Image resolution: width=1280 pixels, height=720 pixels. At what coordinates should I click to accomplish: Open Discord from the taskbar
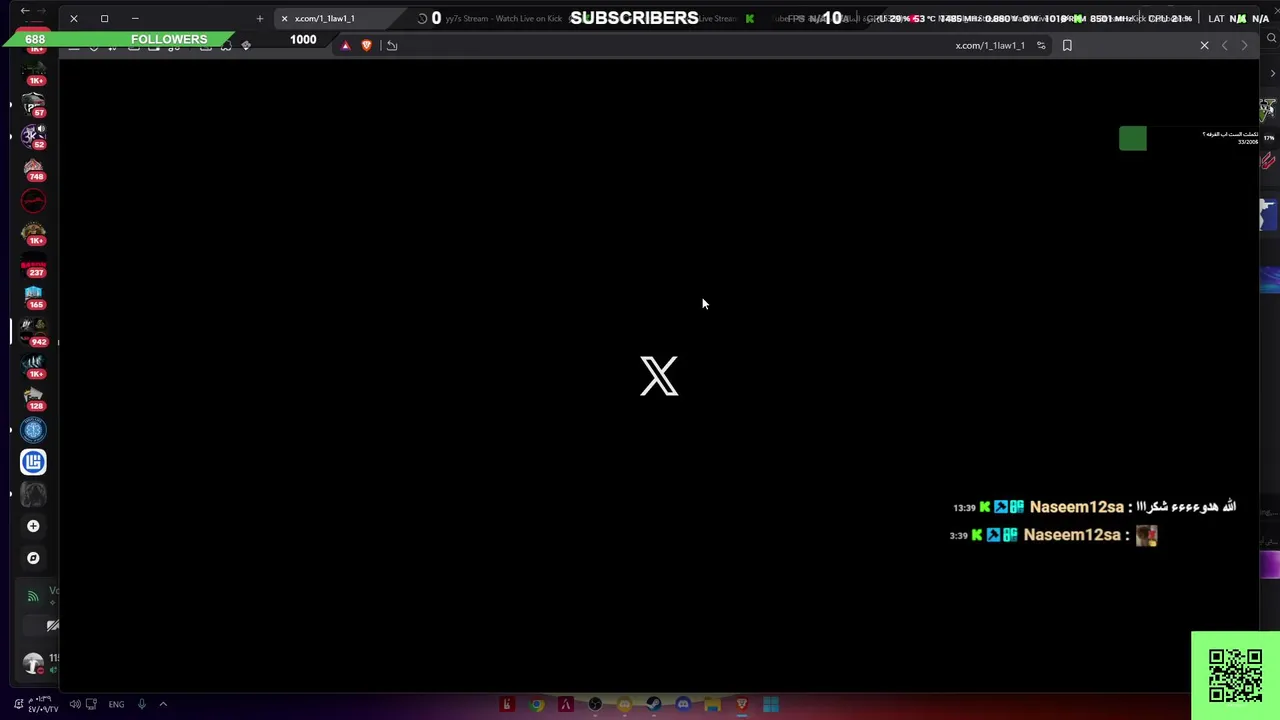(x=683, y=705)
